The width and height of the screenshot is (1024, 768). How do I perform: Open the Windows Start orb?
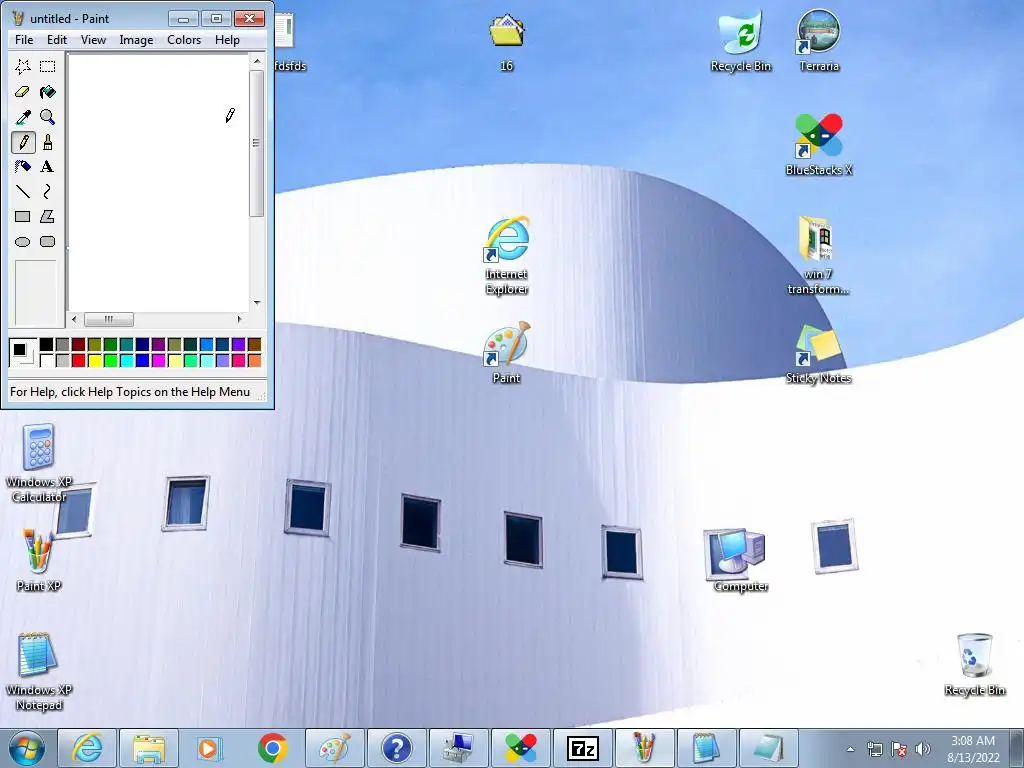pos(26,748)
